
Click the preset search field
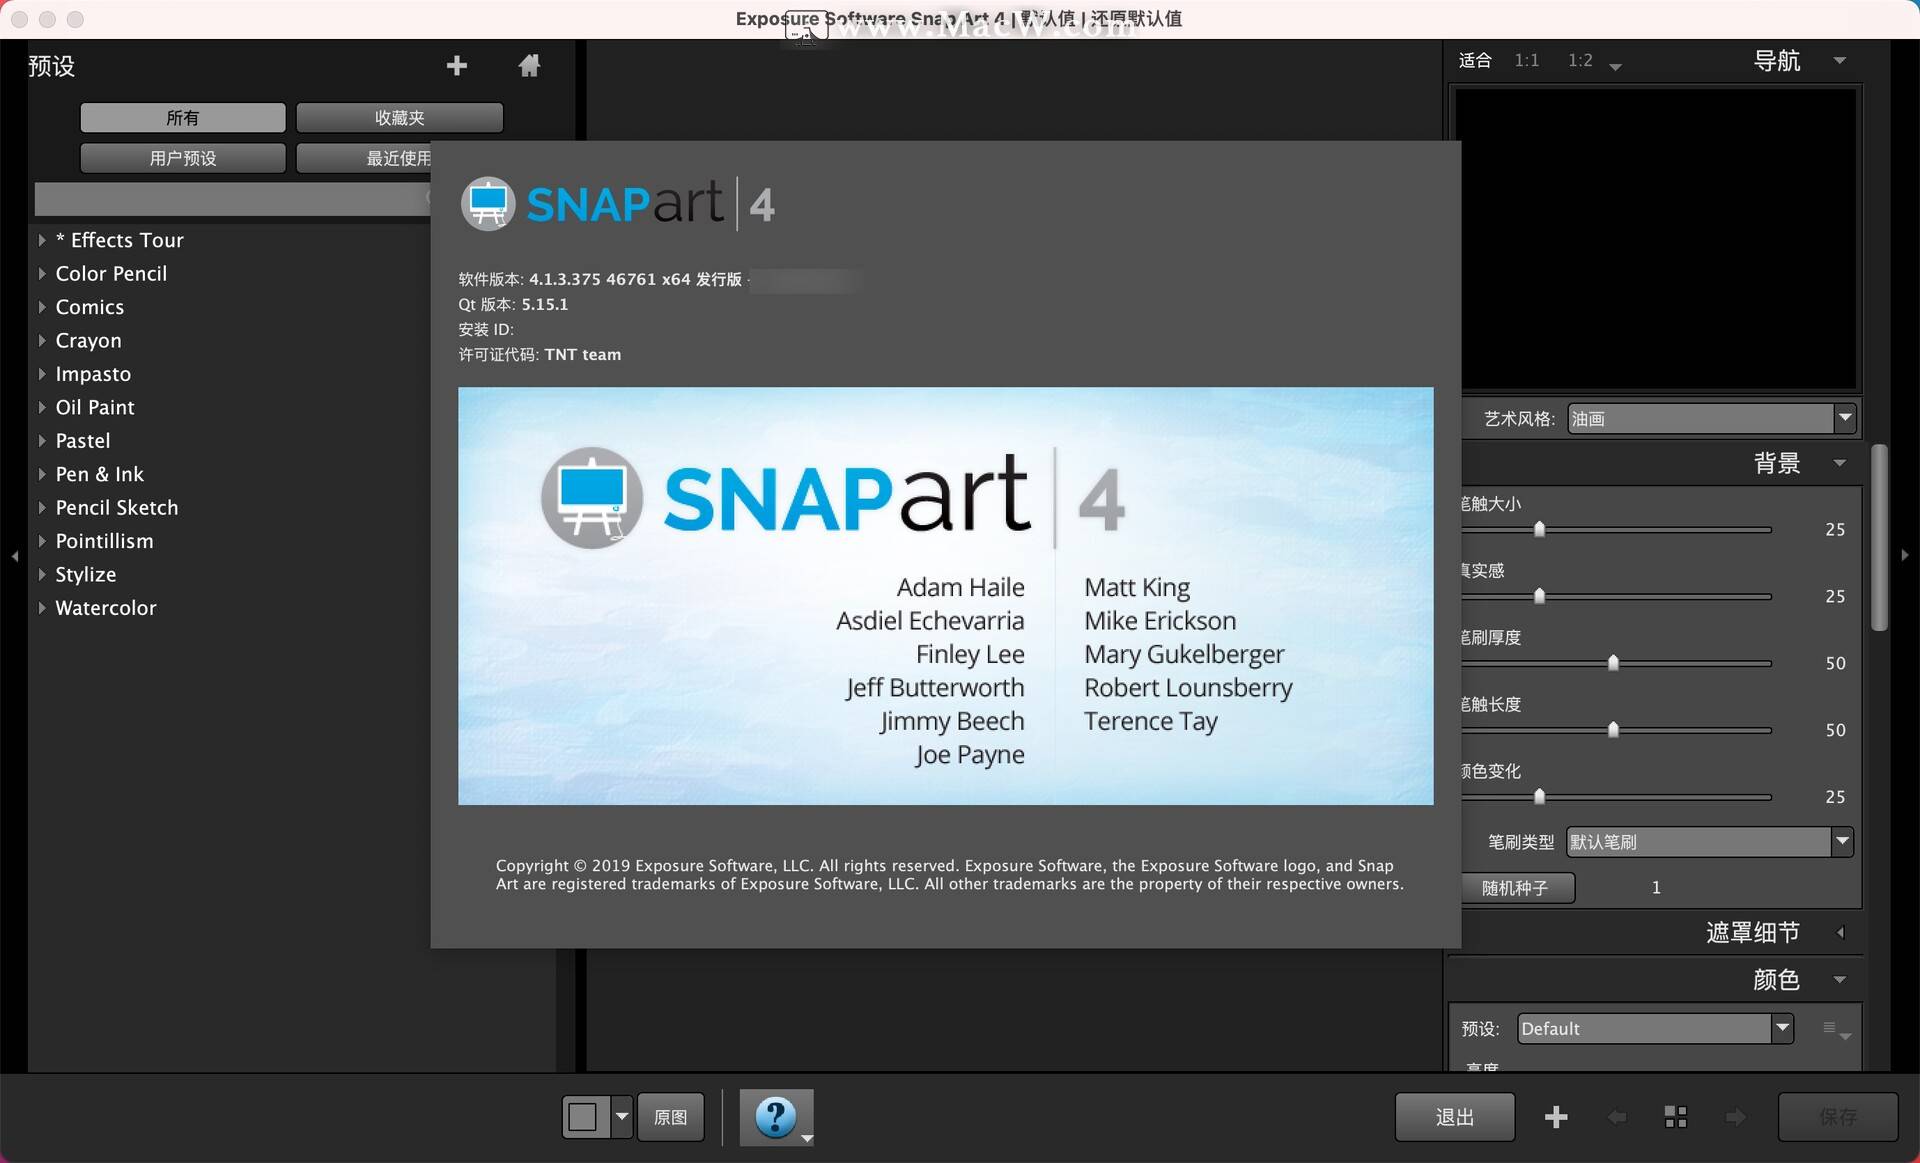[x=233, y=199]
